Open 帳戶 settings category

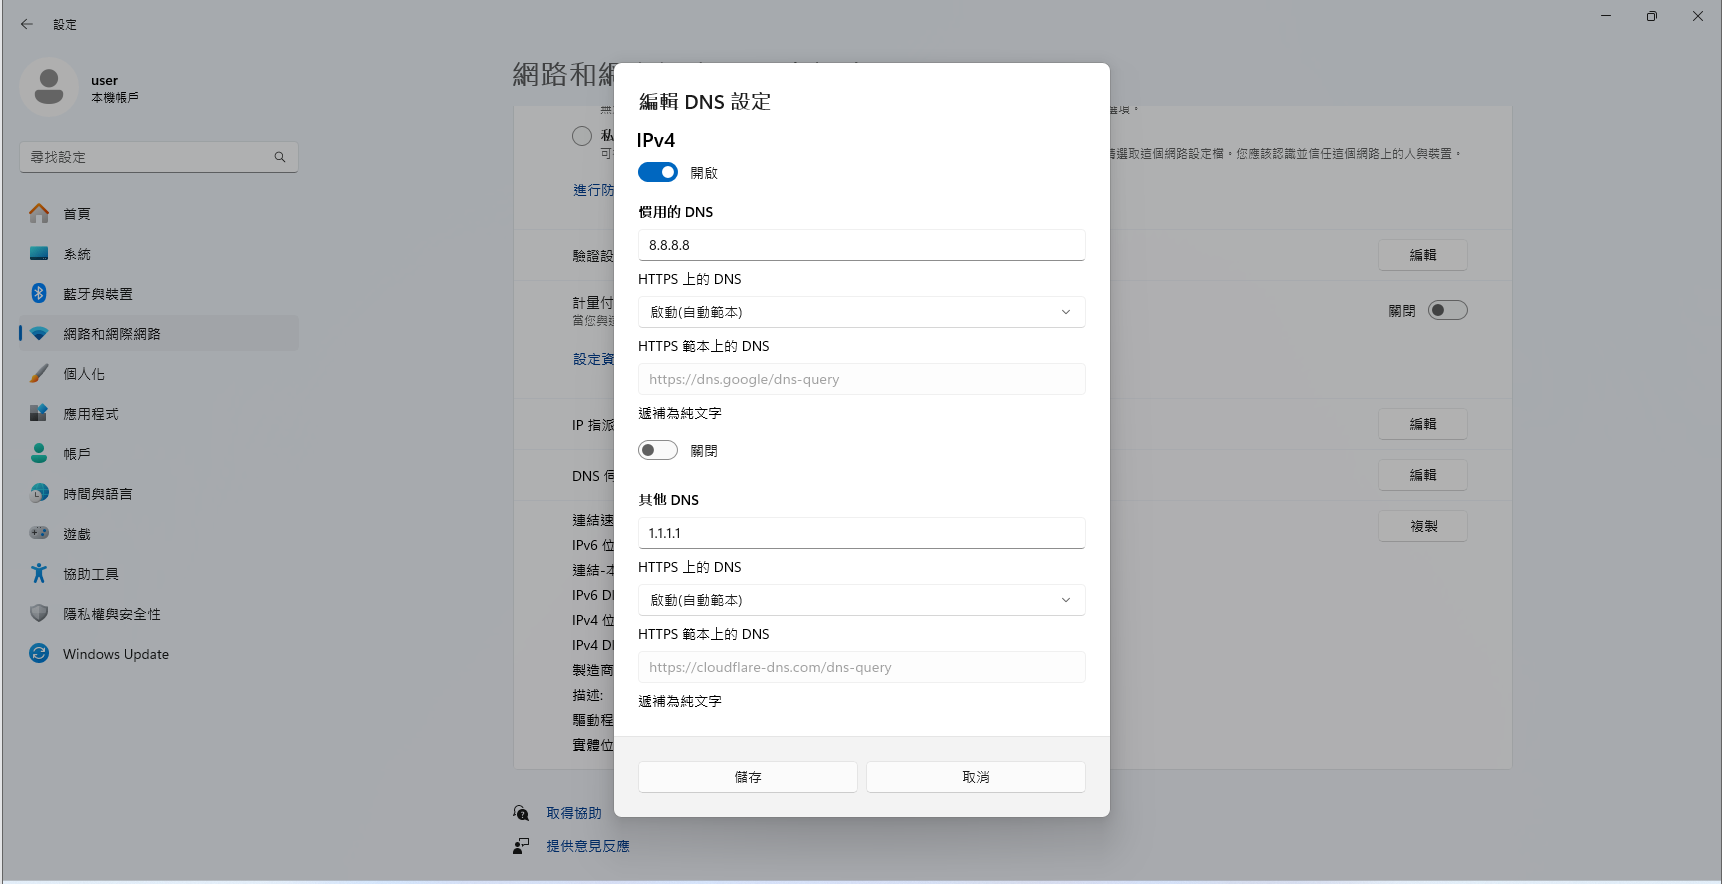(x=159, y=453)
